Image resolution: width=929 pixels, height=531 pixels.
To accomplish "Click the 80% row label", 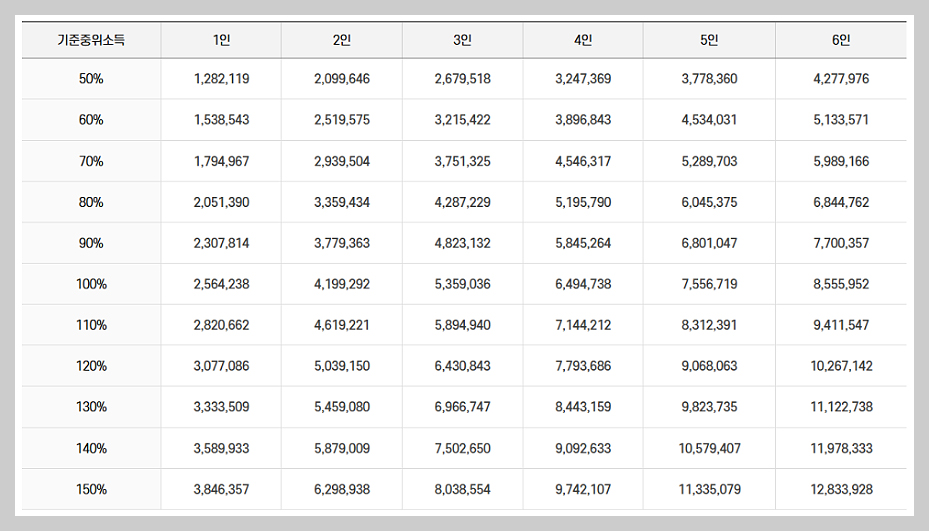I will click(91, 202).
